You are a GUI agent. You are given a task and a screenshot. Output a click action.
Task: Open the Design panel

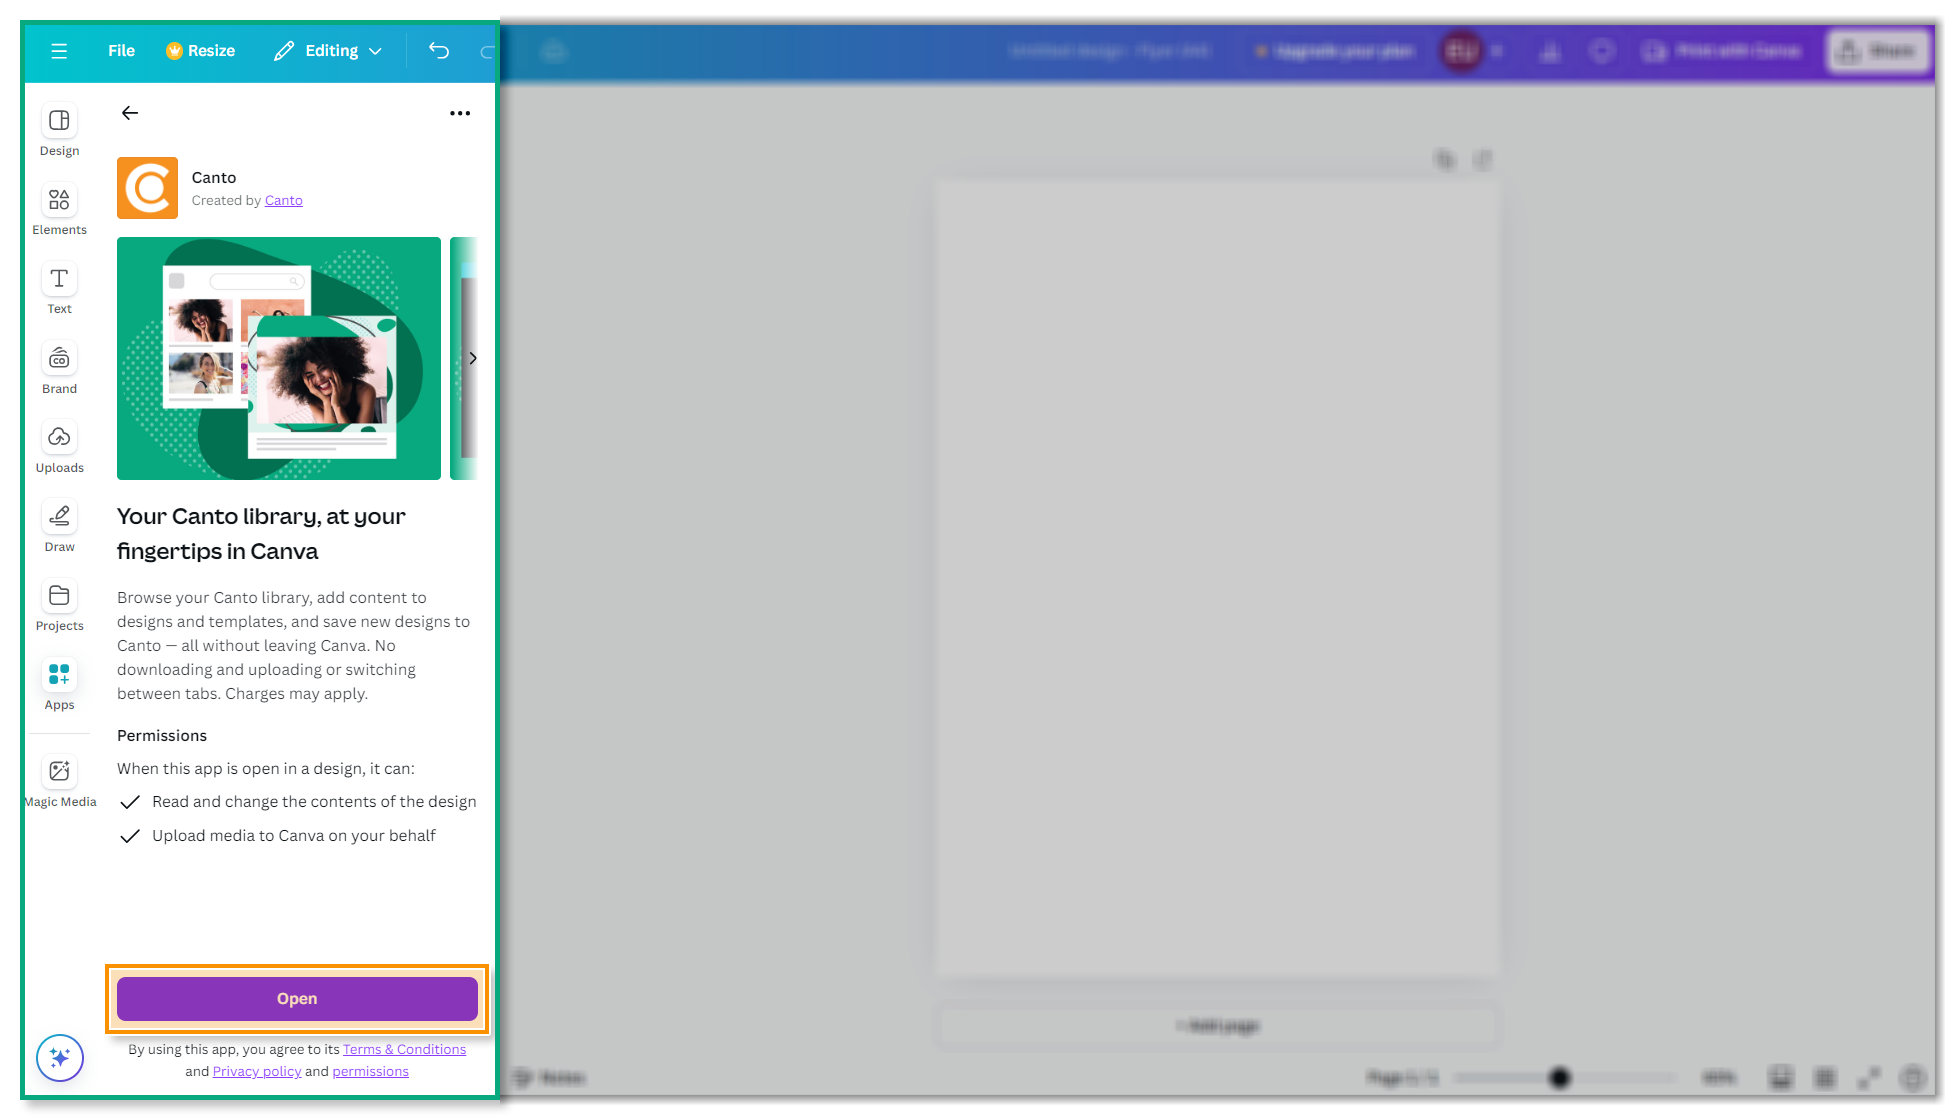pyautogui.click(x=58, y=128)
